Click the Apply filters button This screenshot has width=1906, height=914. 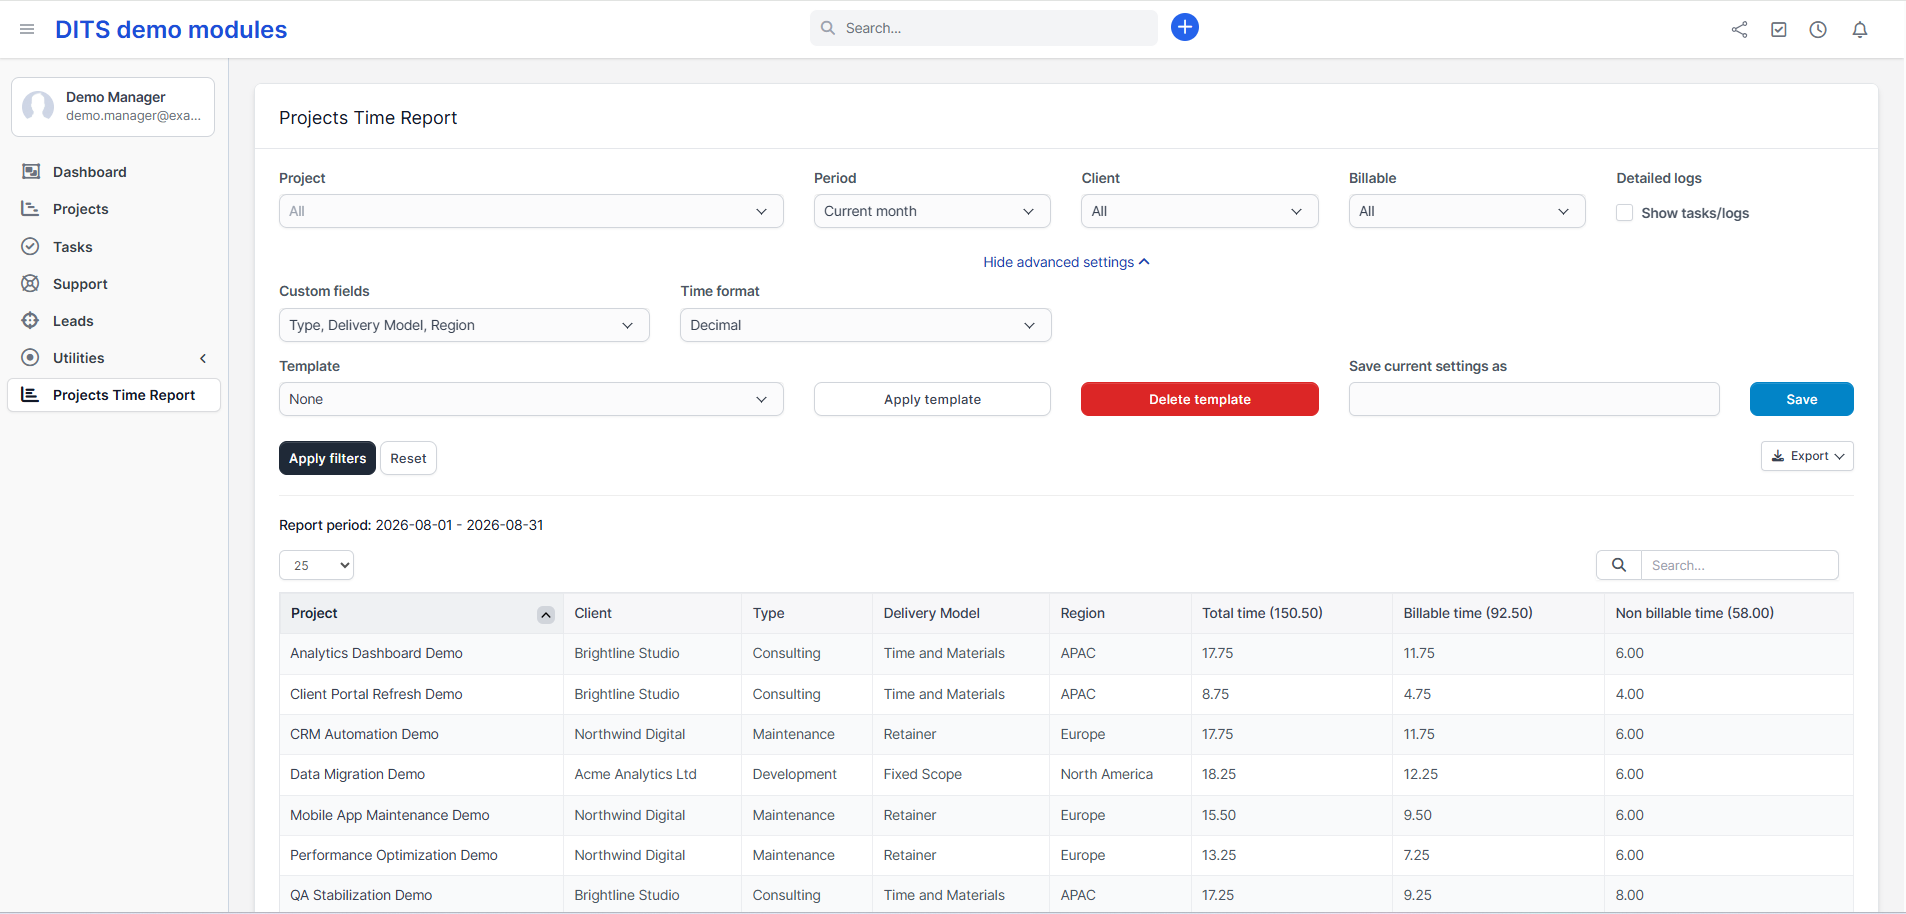tap(327, 458)
